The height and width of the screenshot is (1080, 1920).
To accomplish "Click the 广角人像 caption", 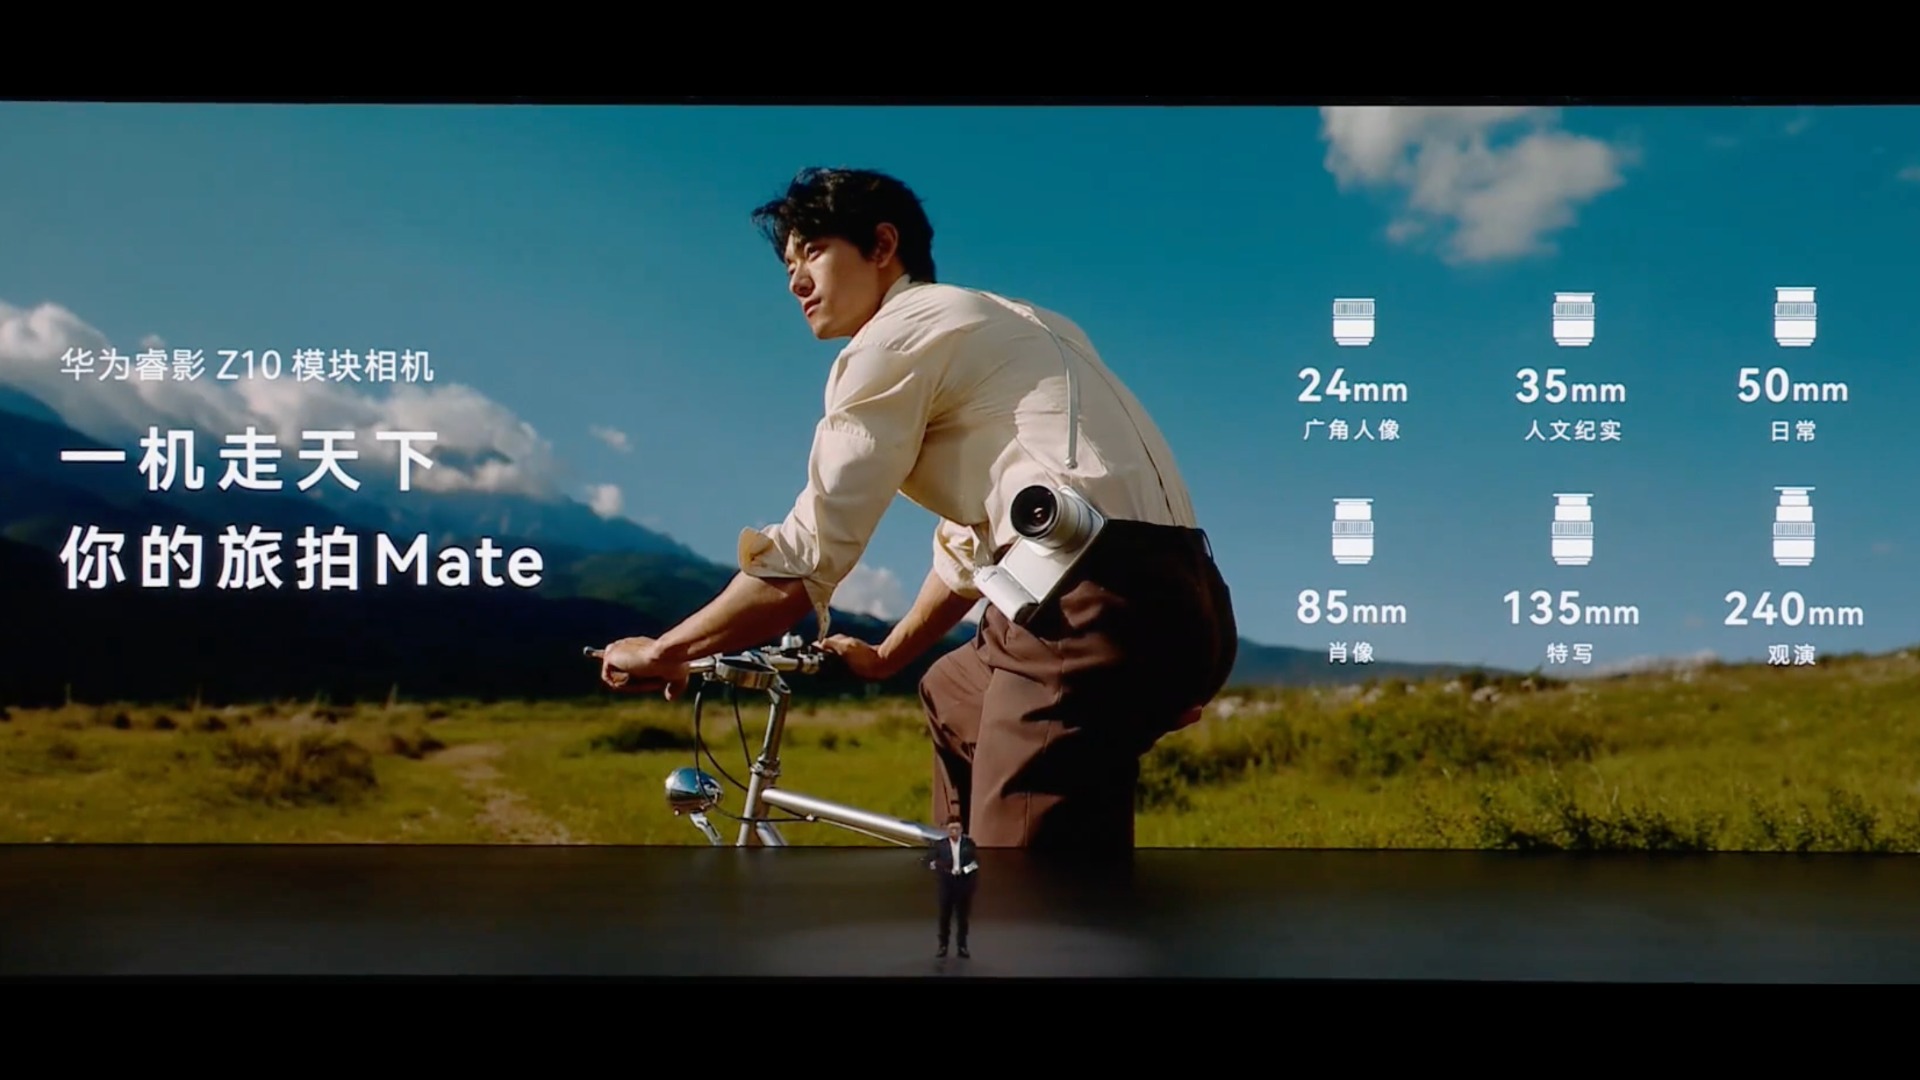I will click(x=1352, y=431).
